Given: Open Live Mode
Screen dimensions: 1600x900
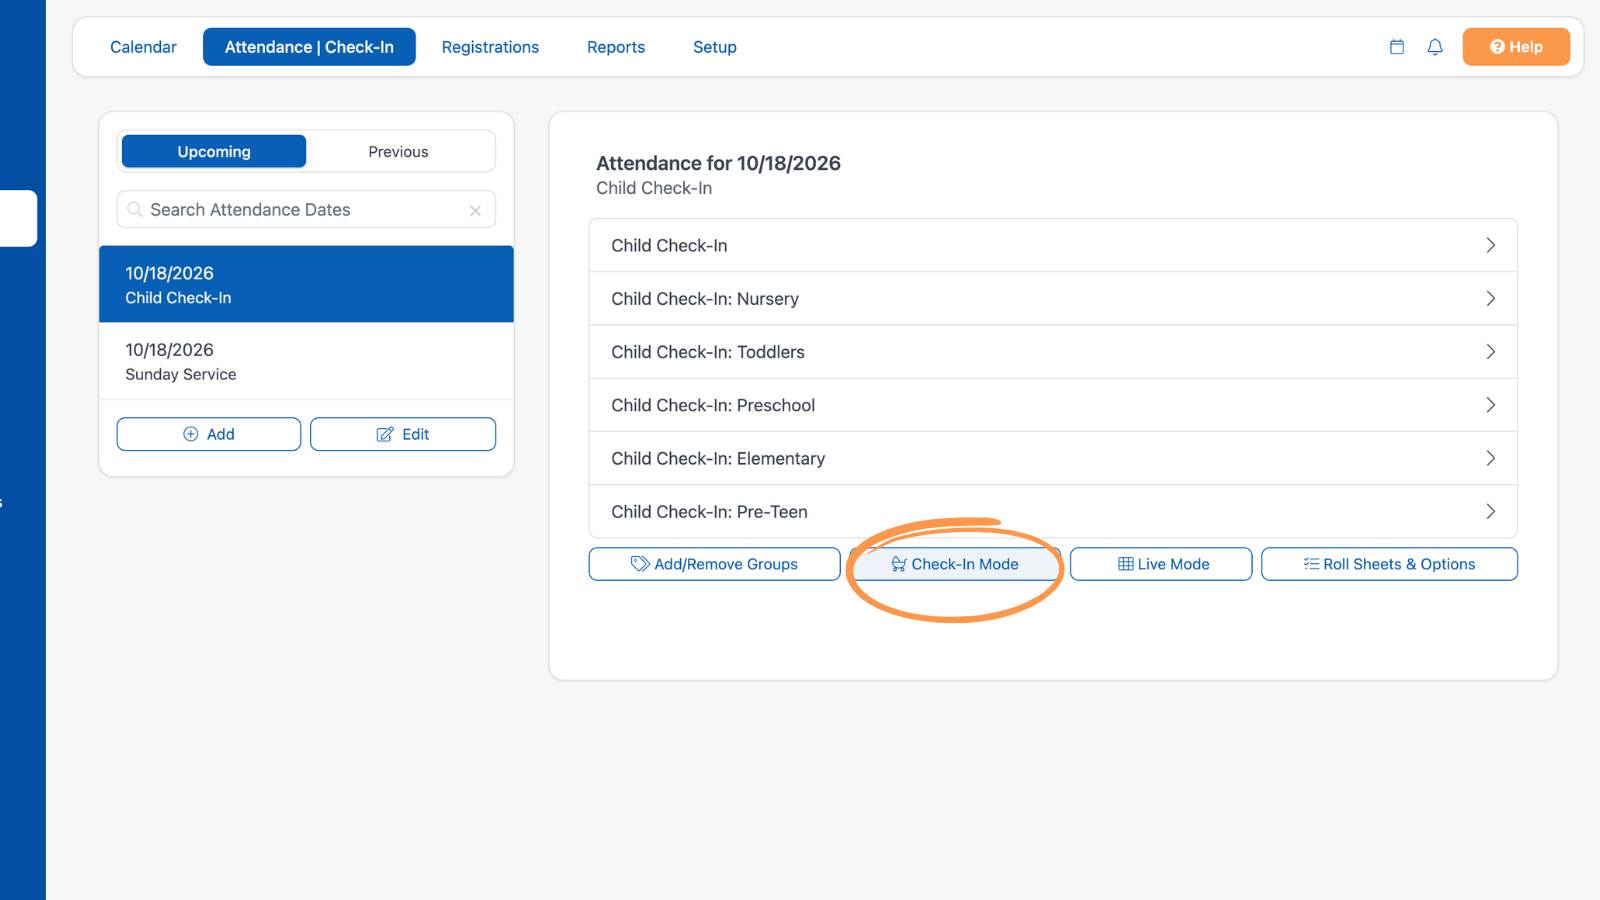Looking at the screenshot, I should (1161, 564).
